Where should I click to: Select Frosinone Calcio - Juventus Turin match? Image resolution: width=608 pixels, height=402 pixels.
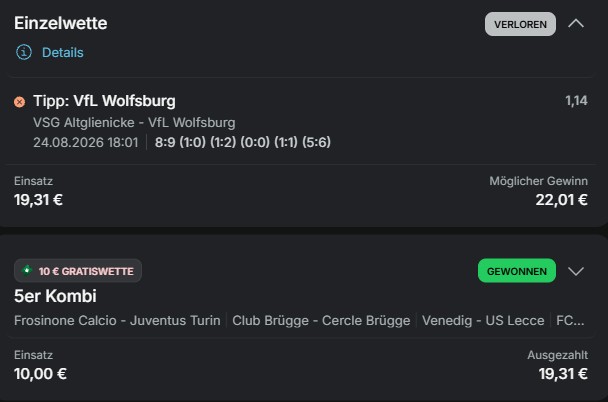(117, 321)
